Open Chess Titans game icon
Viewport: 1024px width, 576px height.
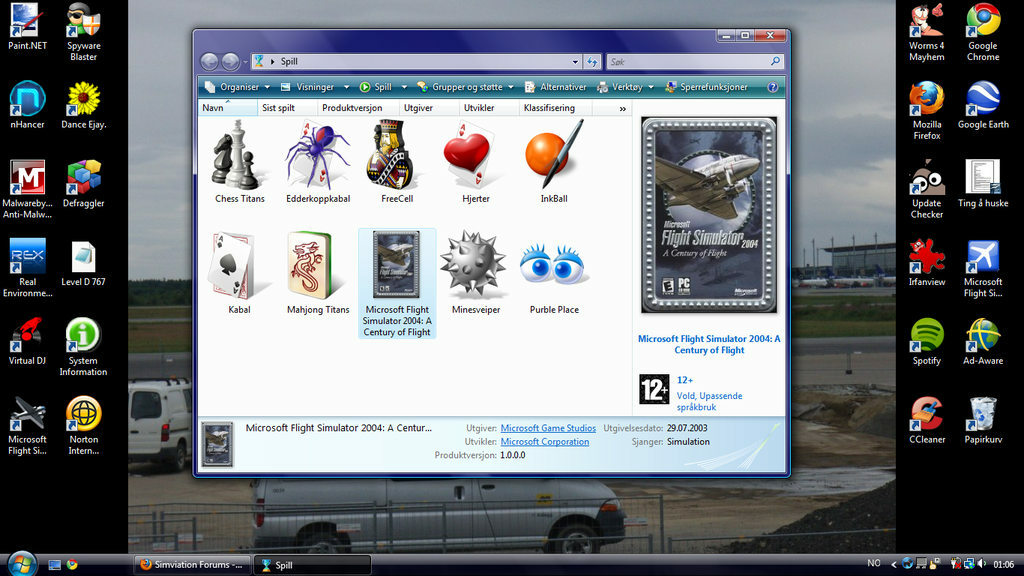239,162
